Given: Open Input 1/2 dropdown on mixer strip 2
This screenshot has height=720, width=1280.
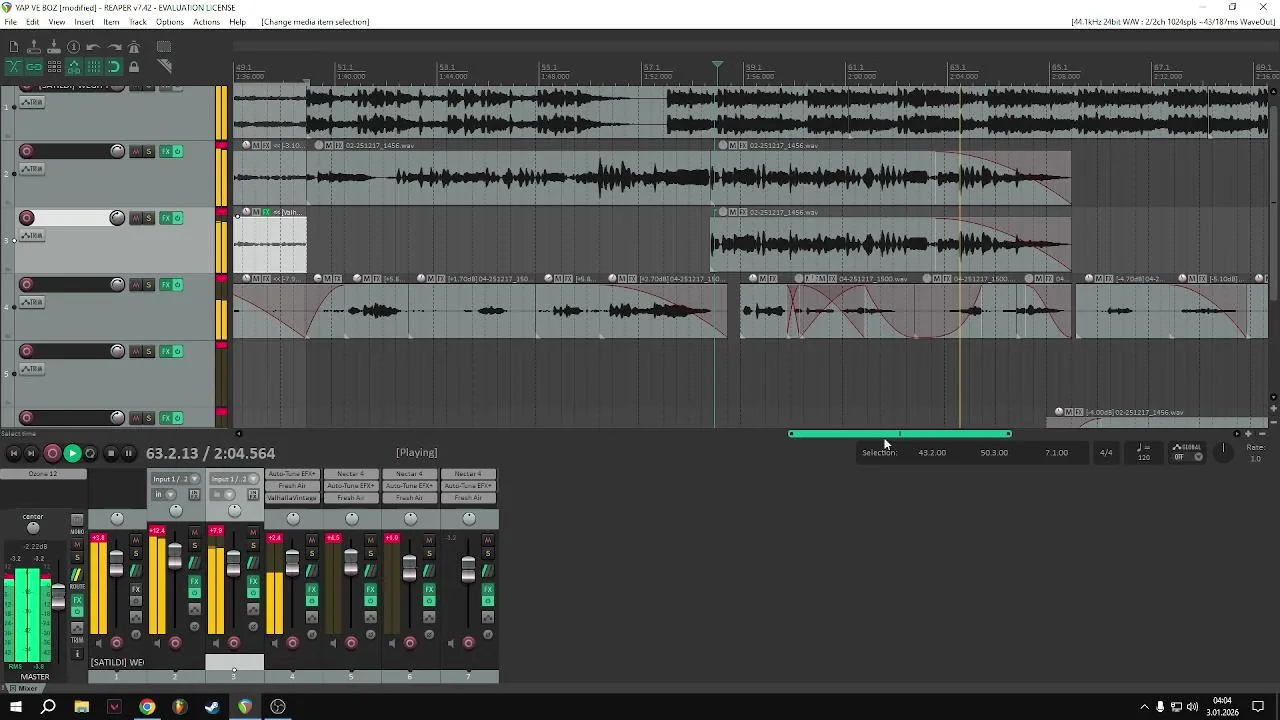Looking at the screenshot, I should [175, 479].
